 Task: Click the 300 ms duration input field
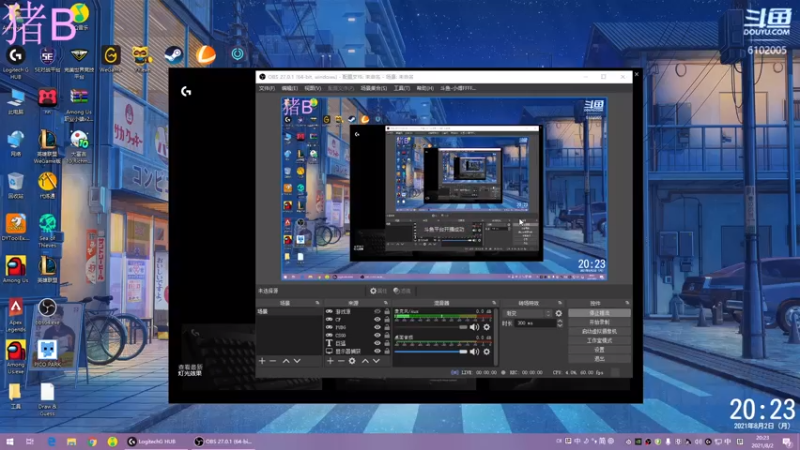535,323
